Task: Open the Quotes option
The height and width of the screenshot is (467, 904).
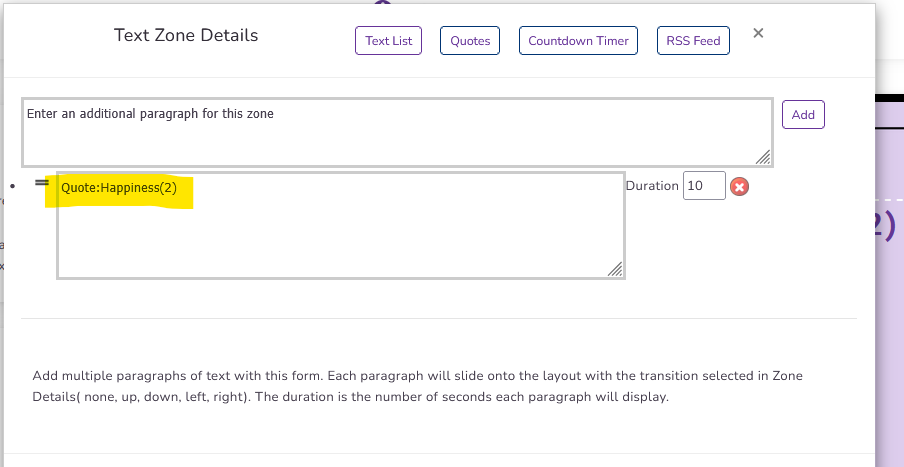Action: 470,41
